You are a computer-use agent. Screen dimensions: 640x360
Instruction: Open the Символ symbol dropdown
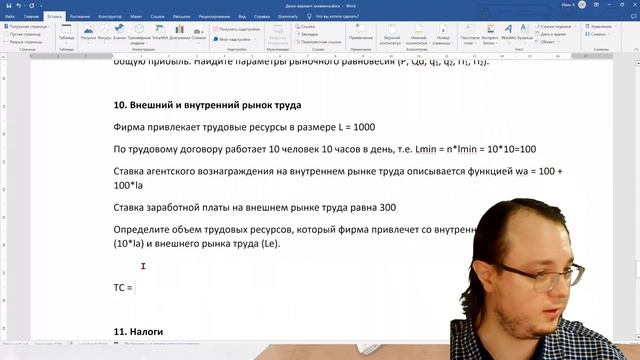[596, 34]
